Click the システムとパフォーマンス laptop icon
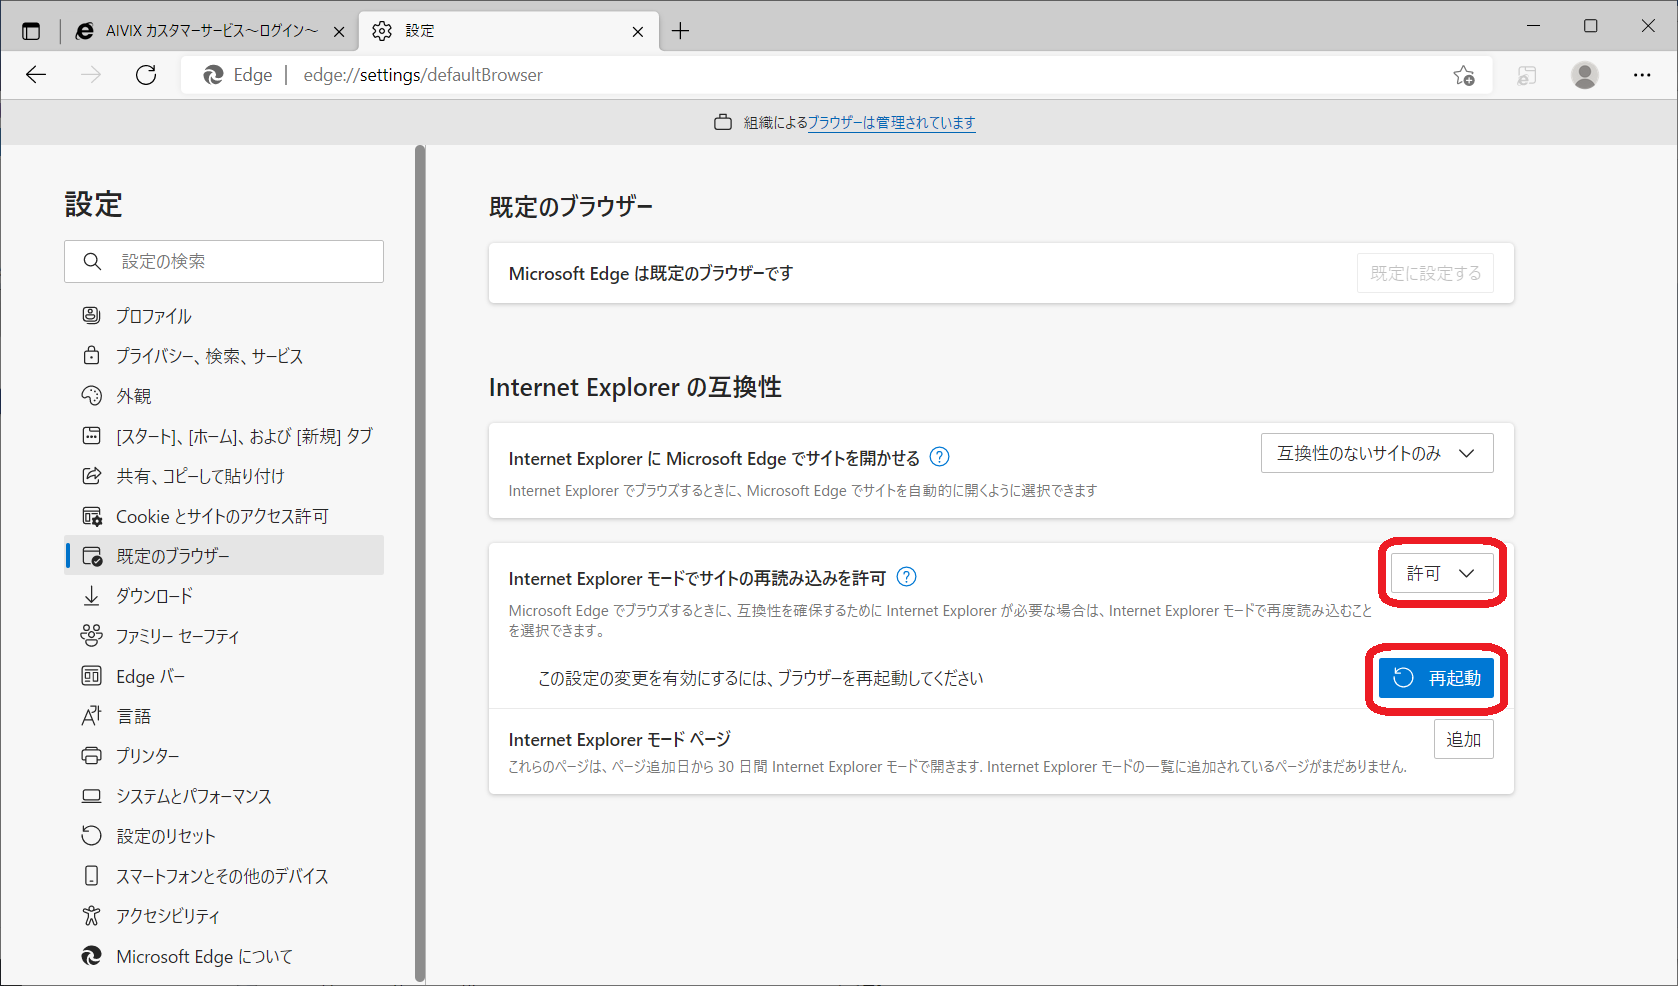Image resolution: width=1678 pixels, height=986 pixels. (x=91, y=796)
